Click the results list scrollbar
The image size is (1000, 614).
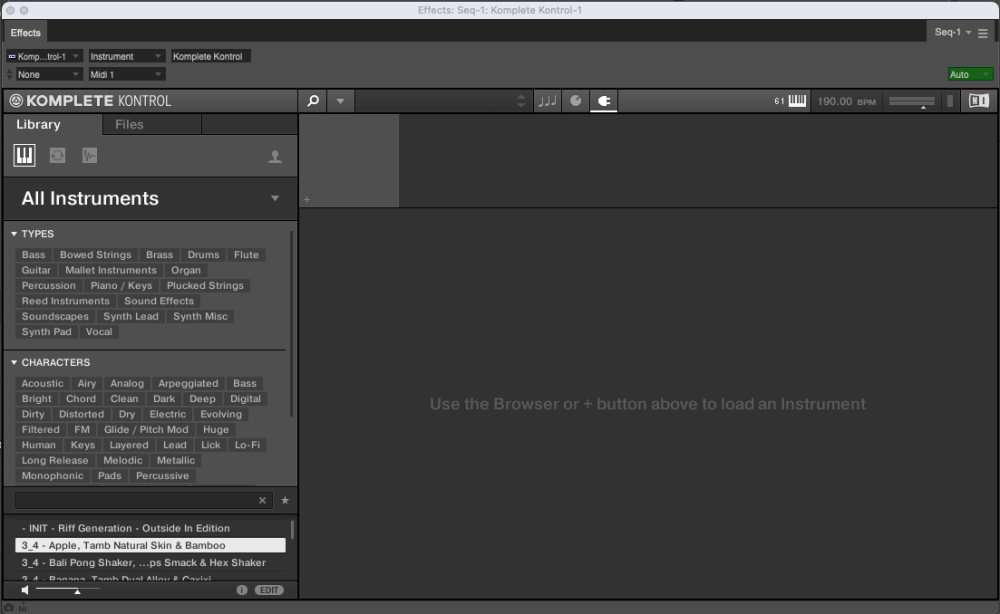pyautogui.click(x=292, y=530)
